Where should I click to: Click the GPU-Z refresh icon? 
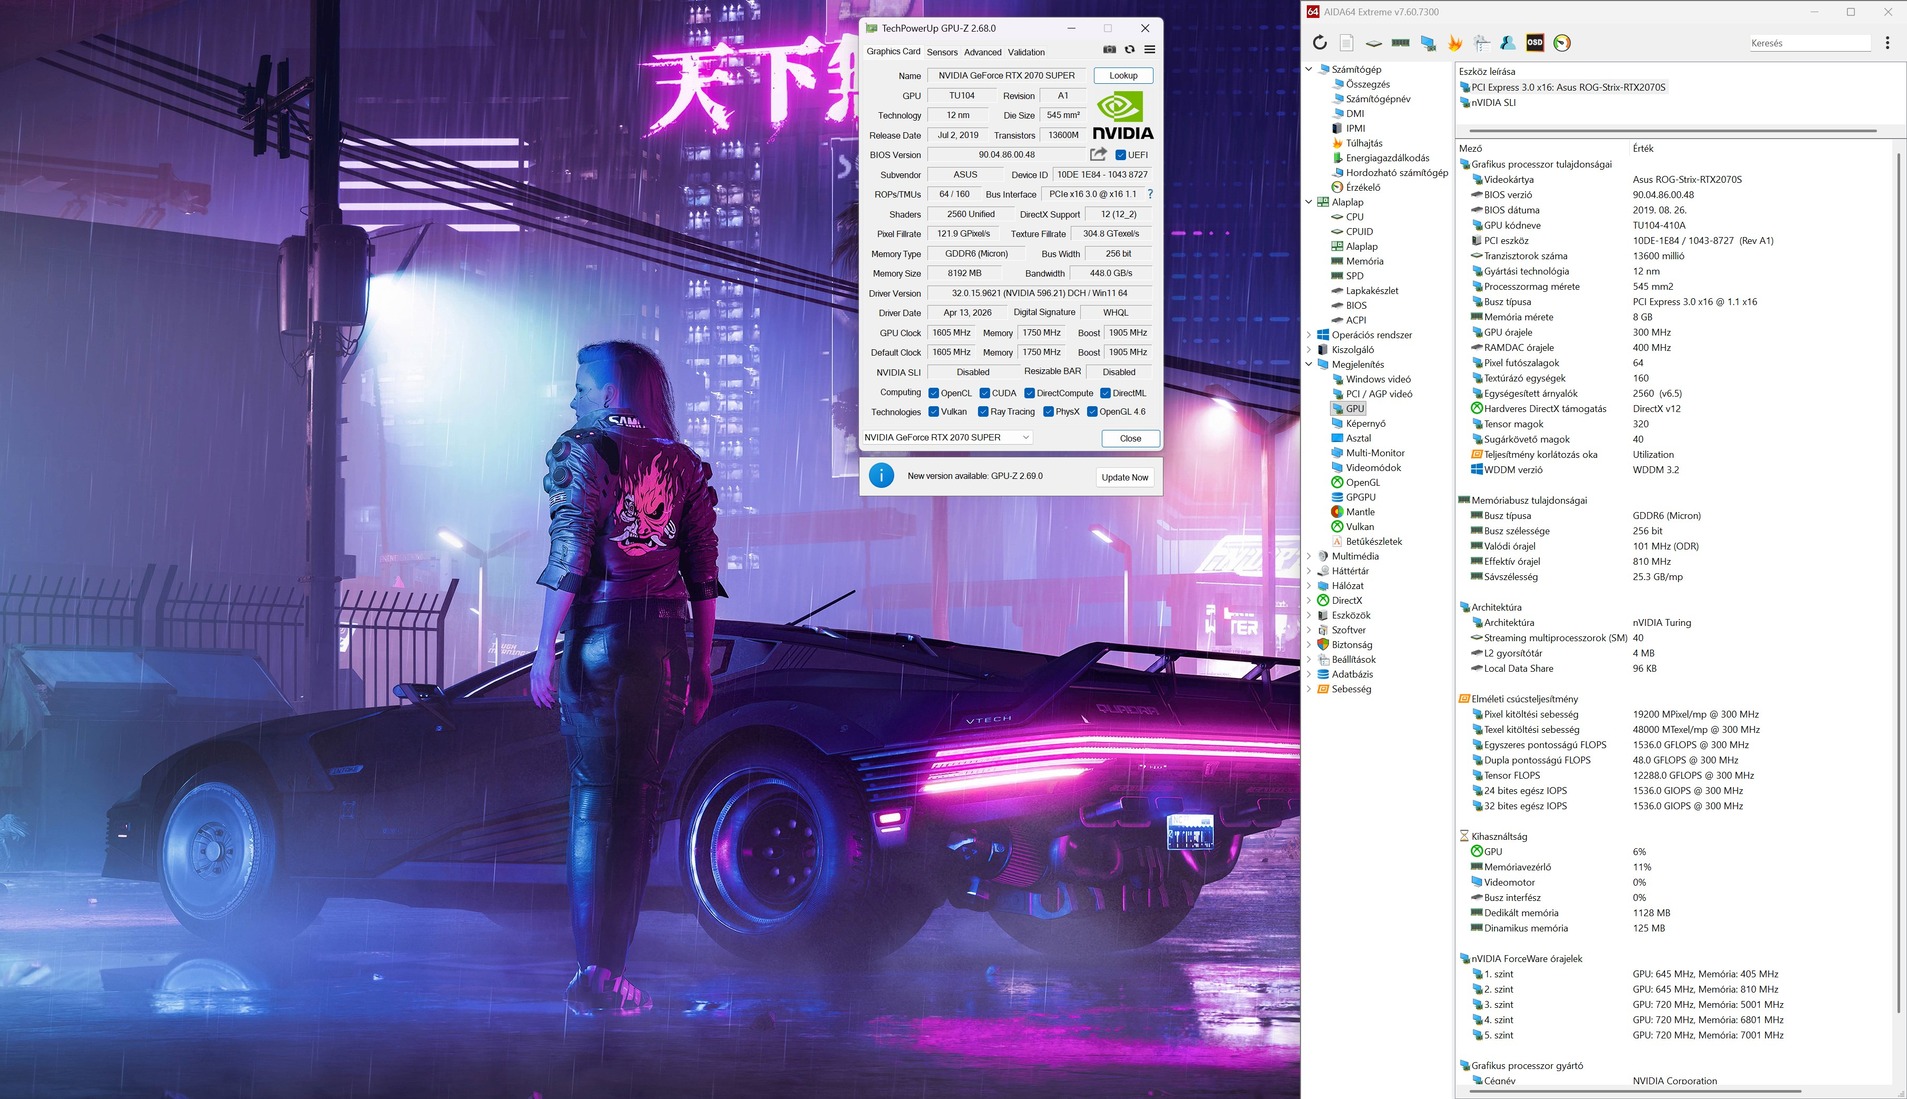[x=1130, y=49]
